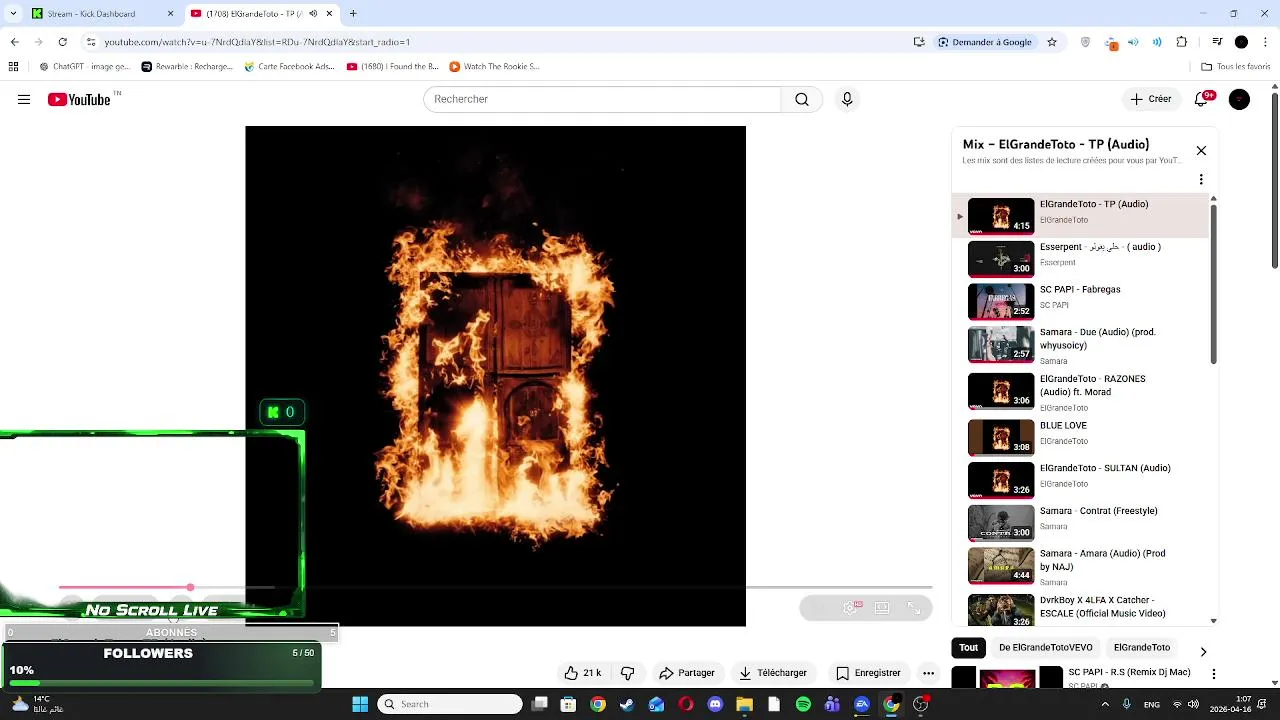Viewport: 1280px width, 720px height.
Task: Open Tous les favoris bookmarks folder
Action: [x=1235, y=67]
